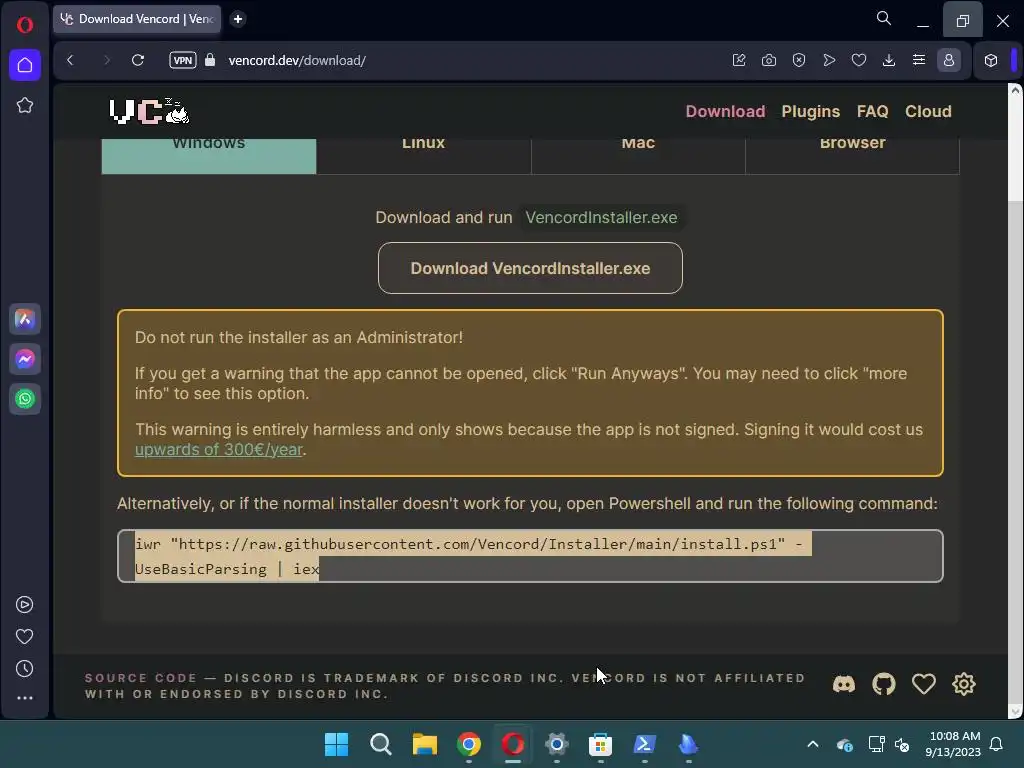Open the notification bell in the taskbar

[997, 744]
